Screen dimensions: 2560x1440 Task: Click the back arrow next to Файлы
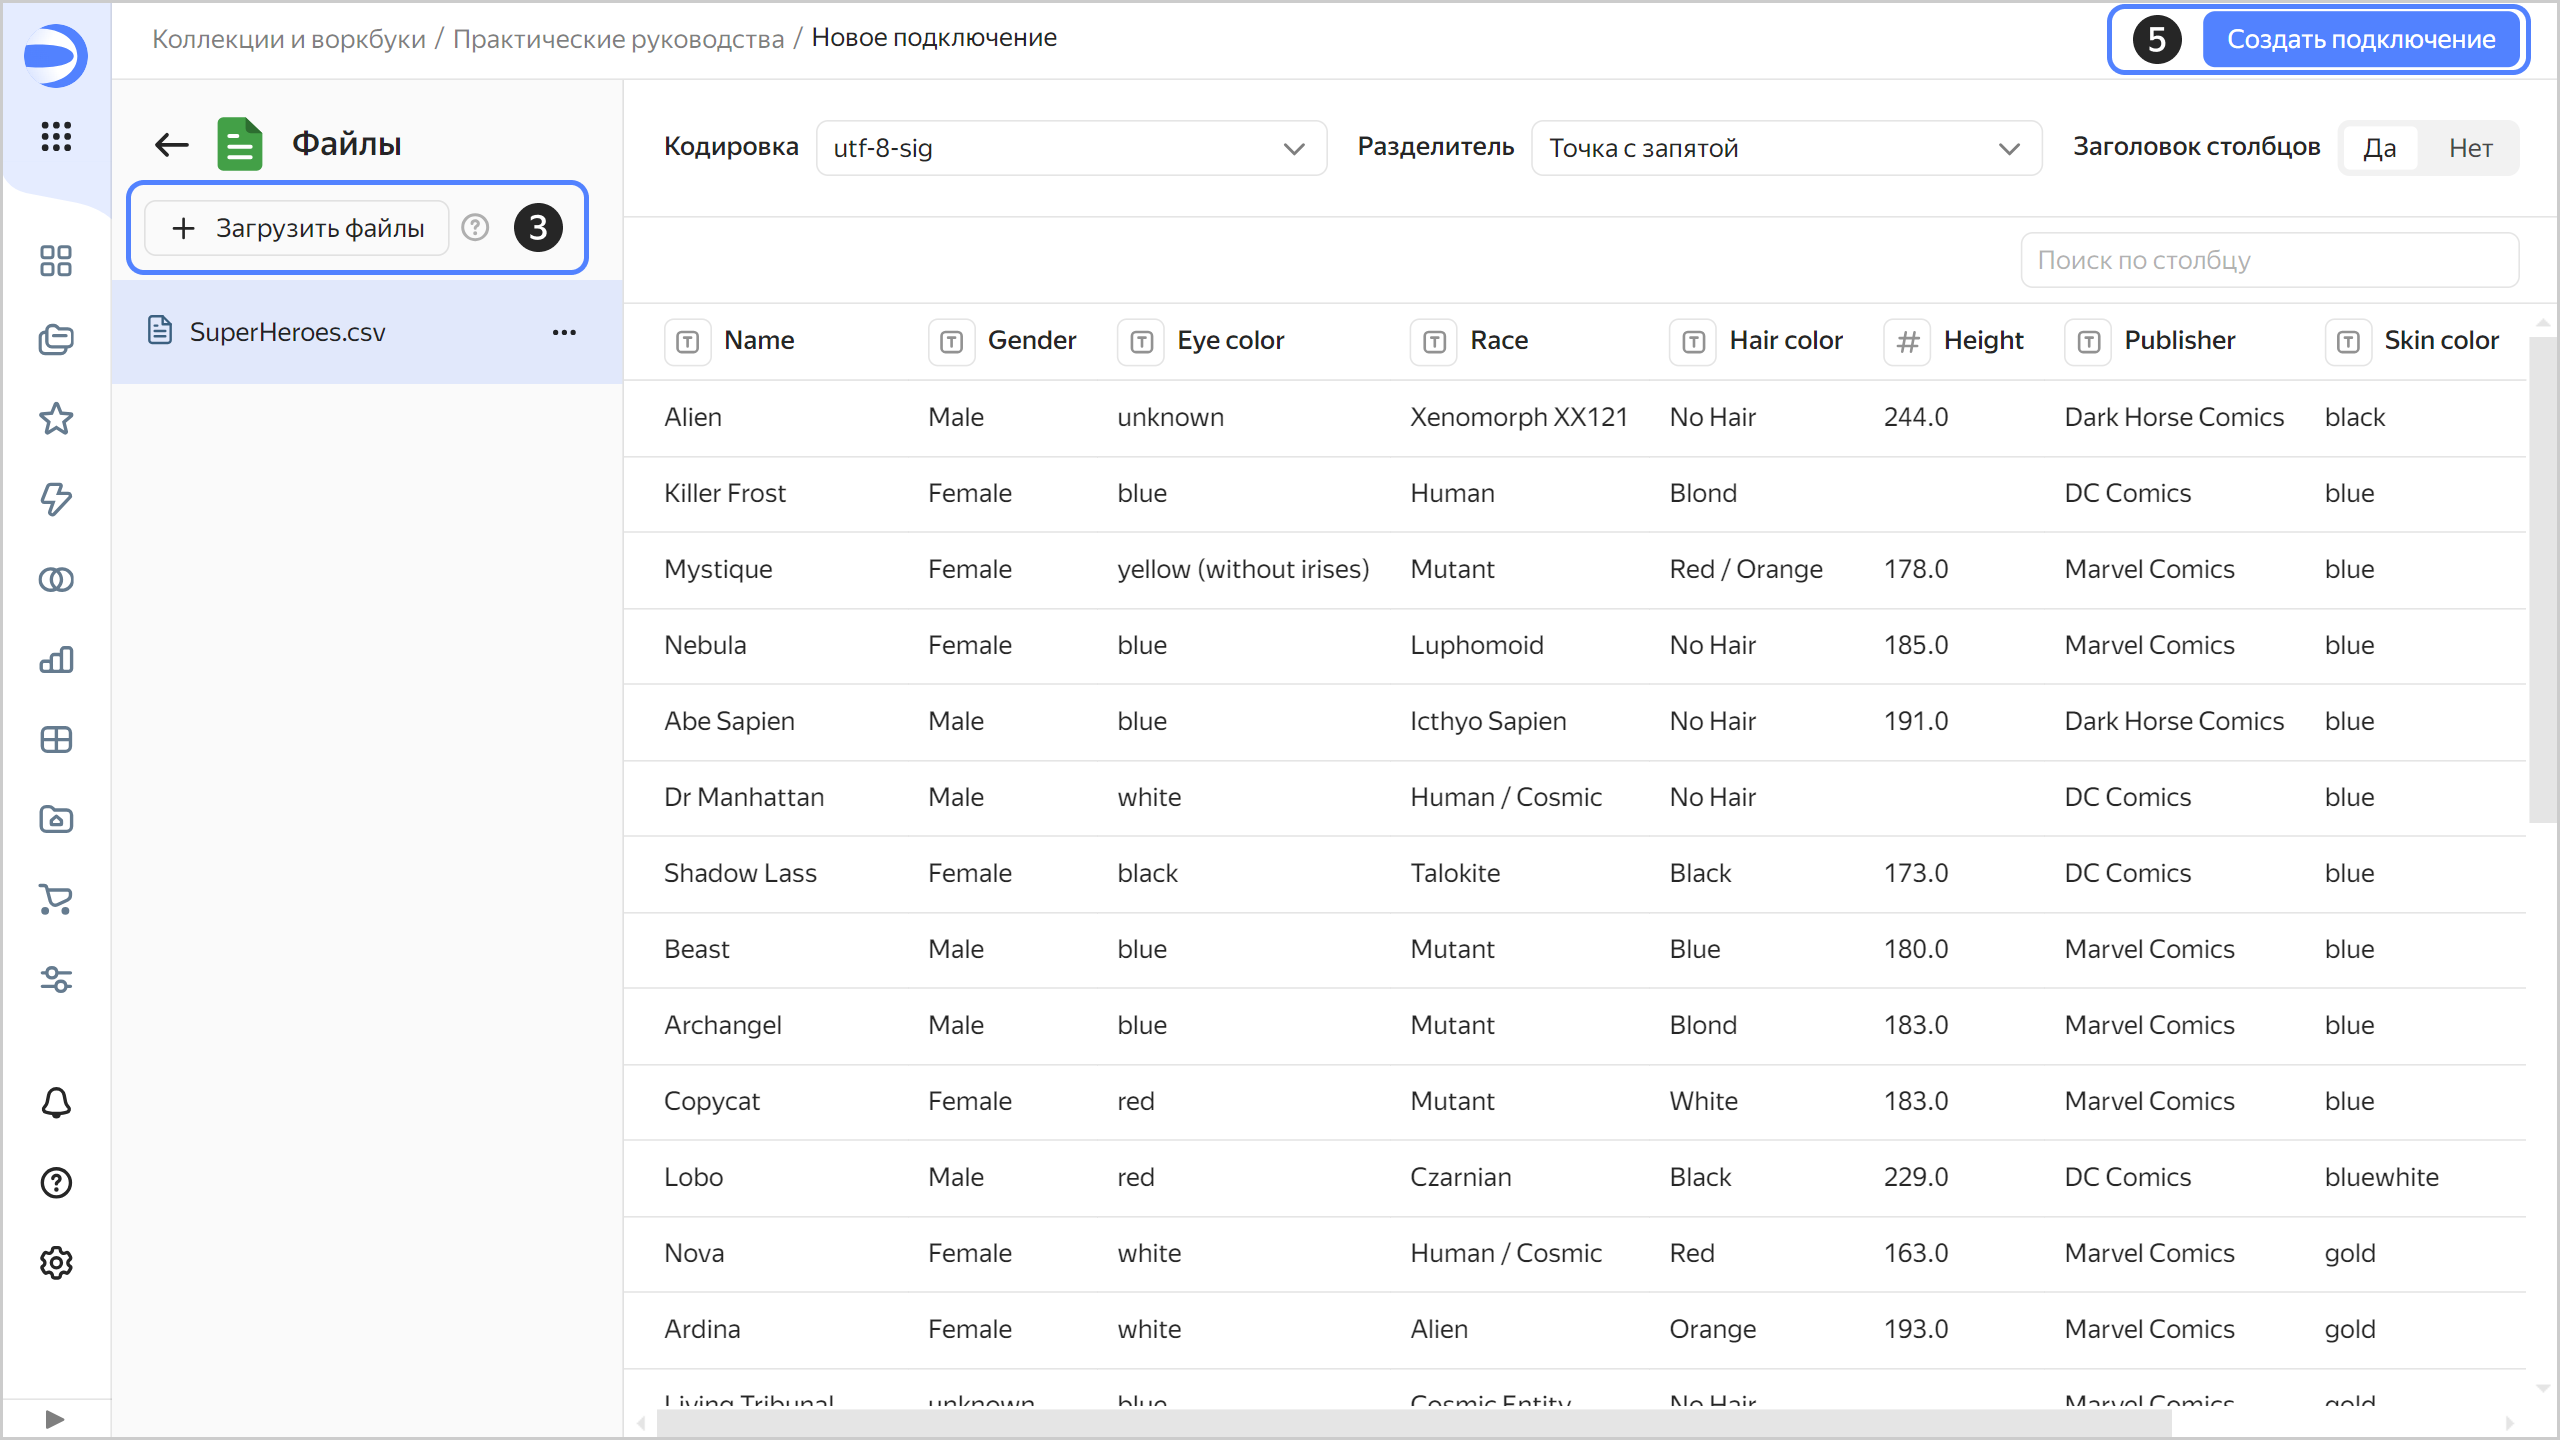tap(172, 145)
